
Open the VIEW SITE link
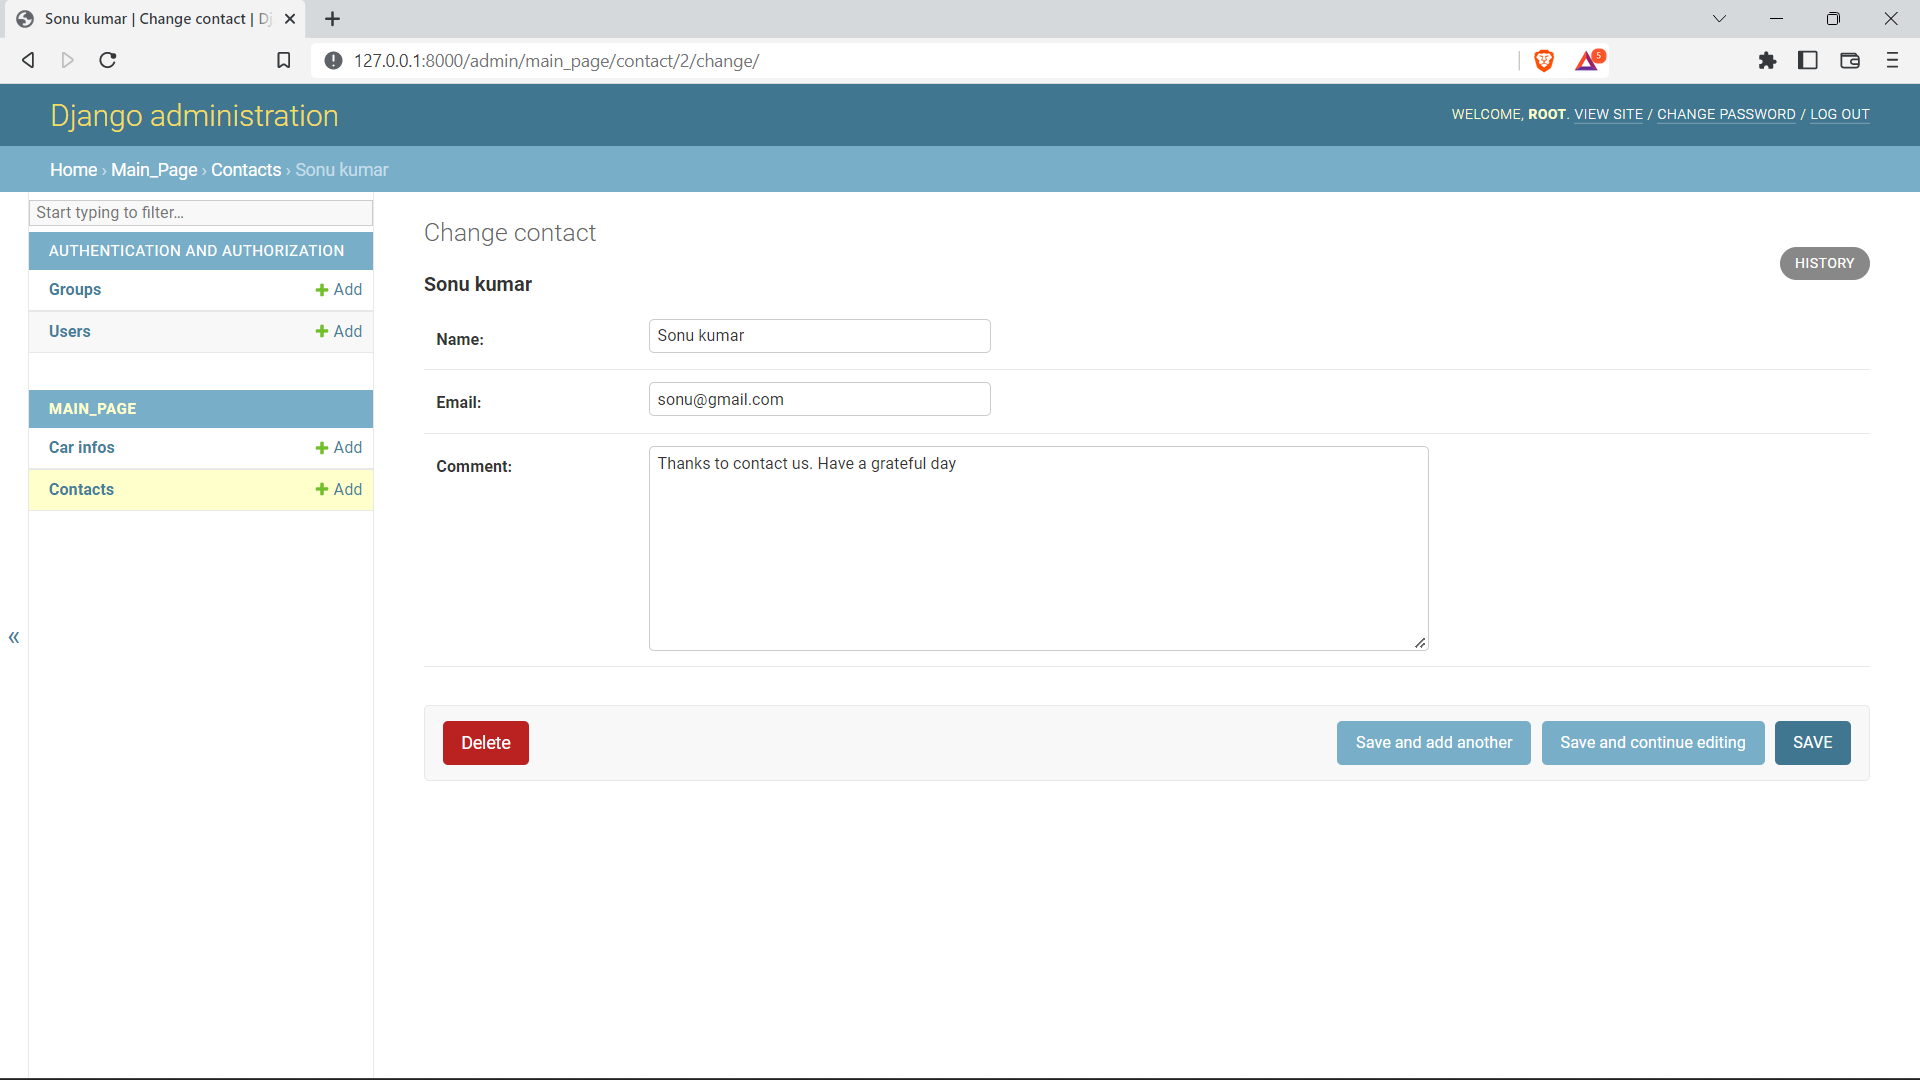tap(1608, 114)
